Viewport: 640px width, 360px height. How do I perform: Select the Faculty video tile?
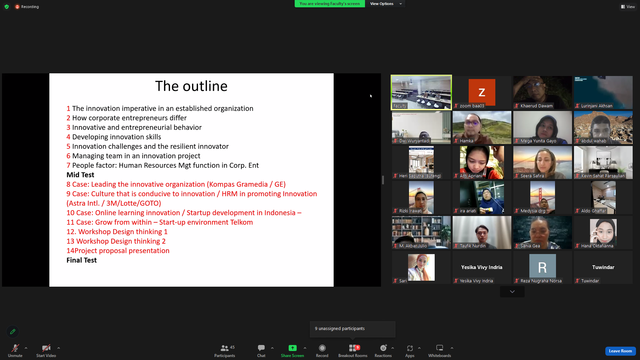(421, 92)
